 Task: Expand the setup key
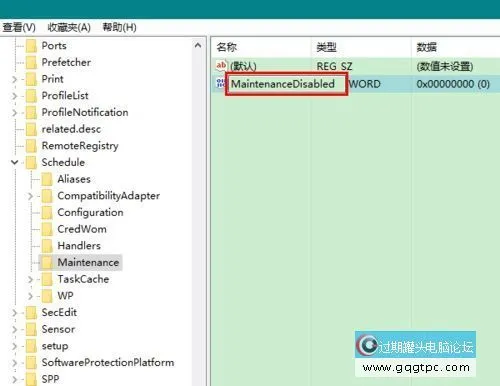pos(14,346)
